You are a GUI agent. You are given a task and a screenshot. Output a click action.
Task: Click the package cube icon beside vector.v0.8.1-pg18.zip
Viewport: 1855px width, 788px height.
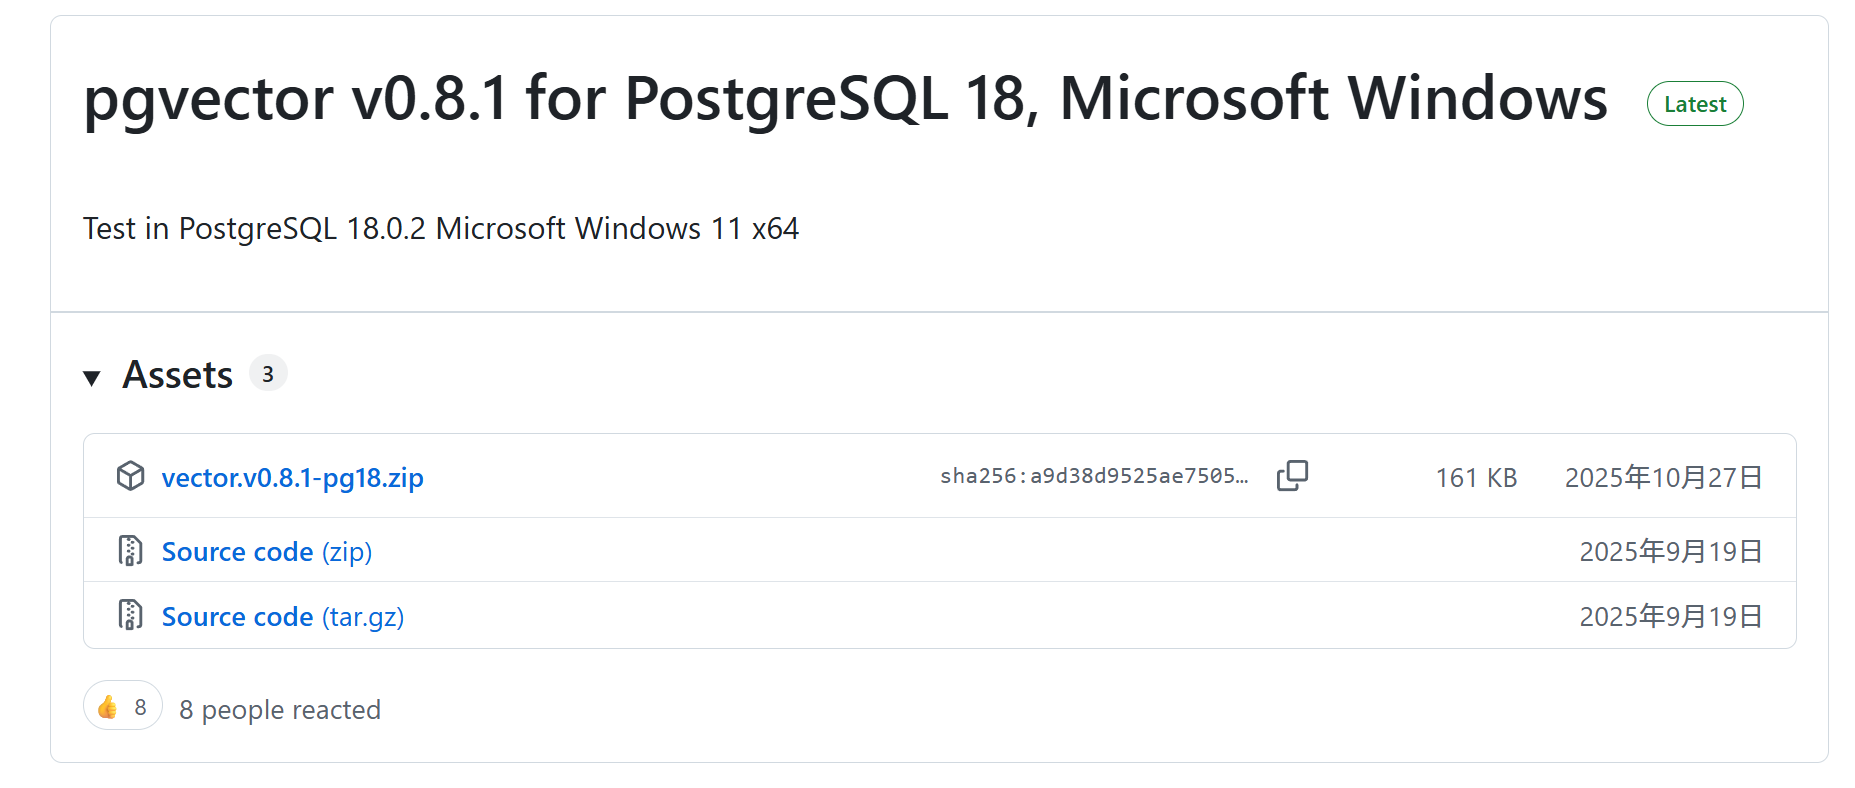click(x=131, y=476)
